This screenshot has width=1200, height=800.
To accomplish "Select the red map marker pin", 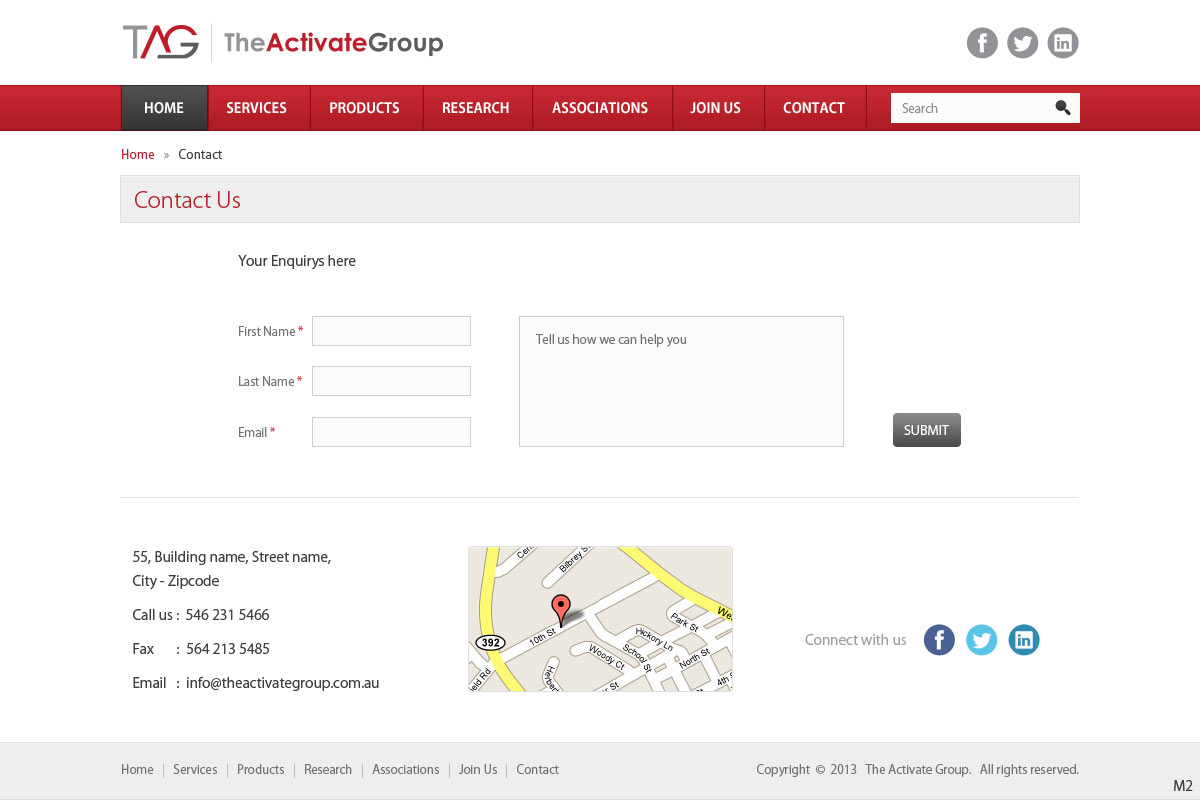I will point(561,608).
